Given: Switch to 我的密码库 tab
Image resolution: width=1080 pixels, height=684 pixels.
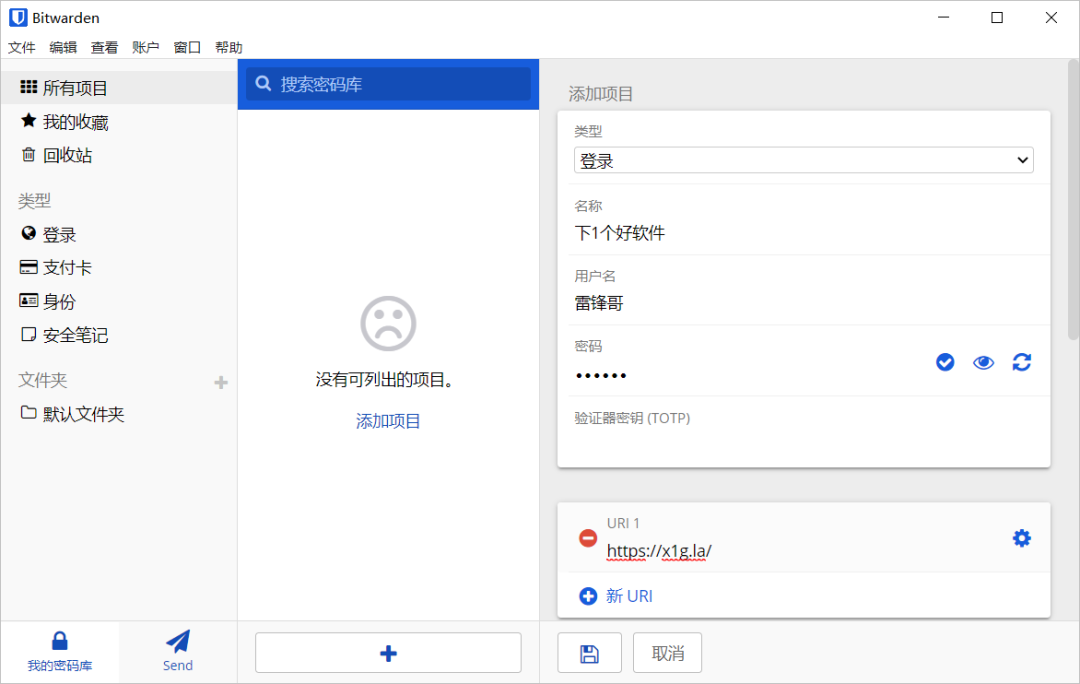Looking at the screenshot, I should (x=60, y=651).
